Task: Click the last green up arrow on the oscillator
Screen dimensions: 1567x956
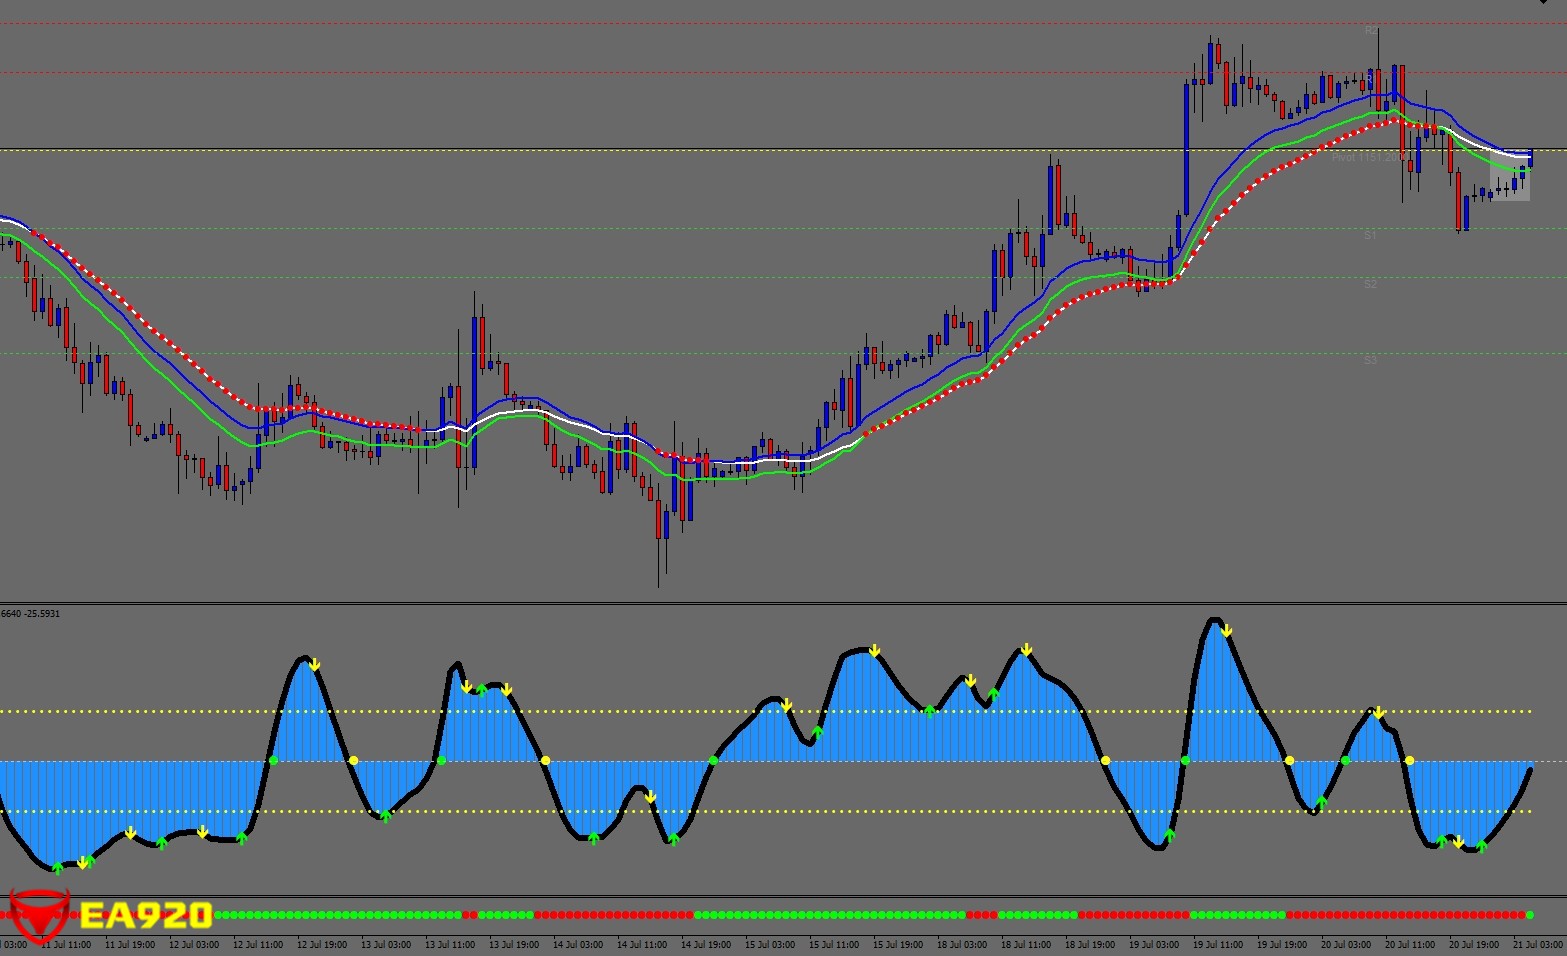Action: click(x=1481, y=846)
